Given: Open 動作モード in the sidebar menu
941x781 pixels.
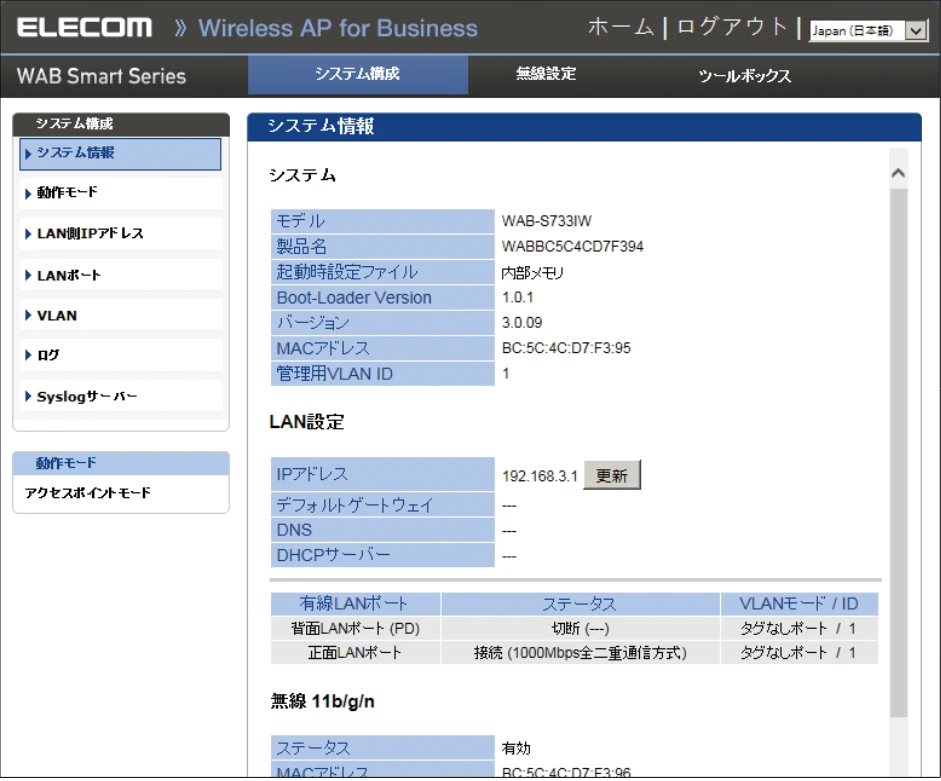Looking at the screenshot, I should point(120,193).
